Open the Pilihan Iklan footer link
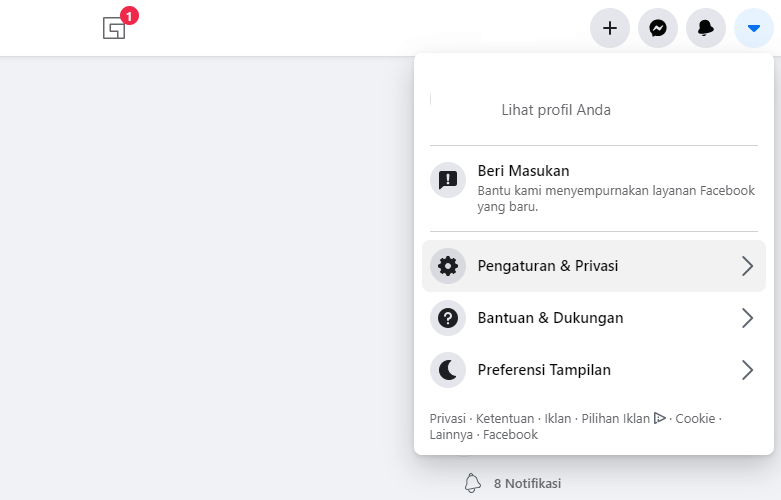781x500 pixels. pyautogui.click(x=616, y=418)
